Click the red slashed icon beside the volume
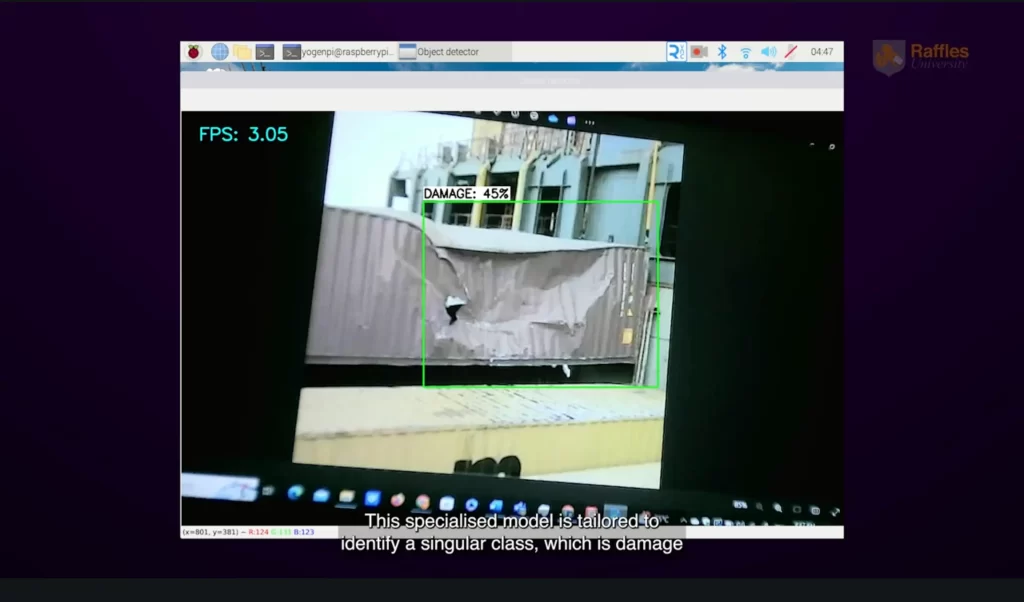 point(790,52)
